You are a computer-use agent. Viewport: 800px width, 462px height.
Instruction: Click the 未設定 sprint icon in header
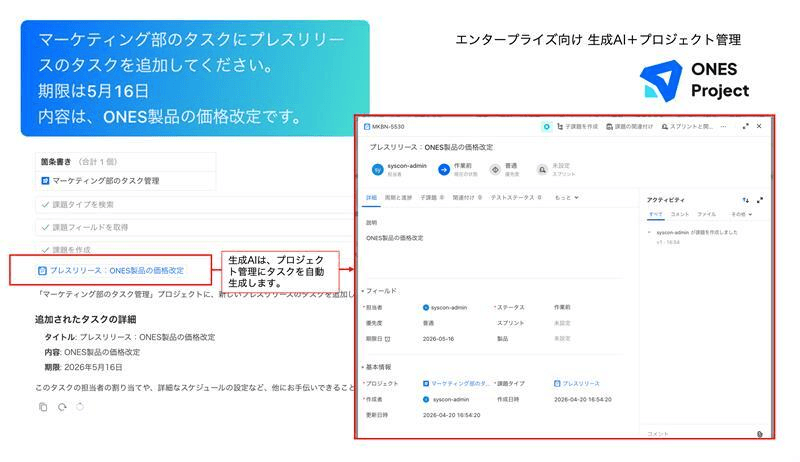coord(542,170)
